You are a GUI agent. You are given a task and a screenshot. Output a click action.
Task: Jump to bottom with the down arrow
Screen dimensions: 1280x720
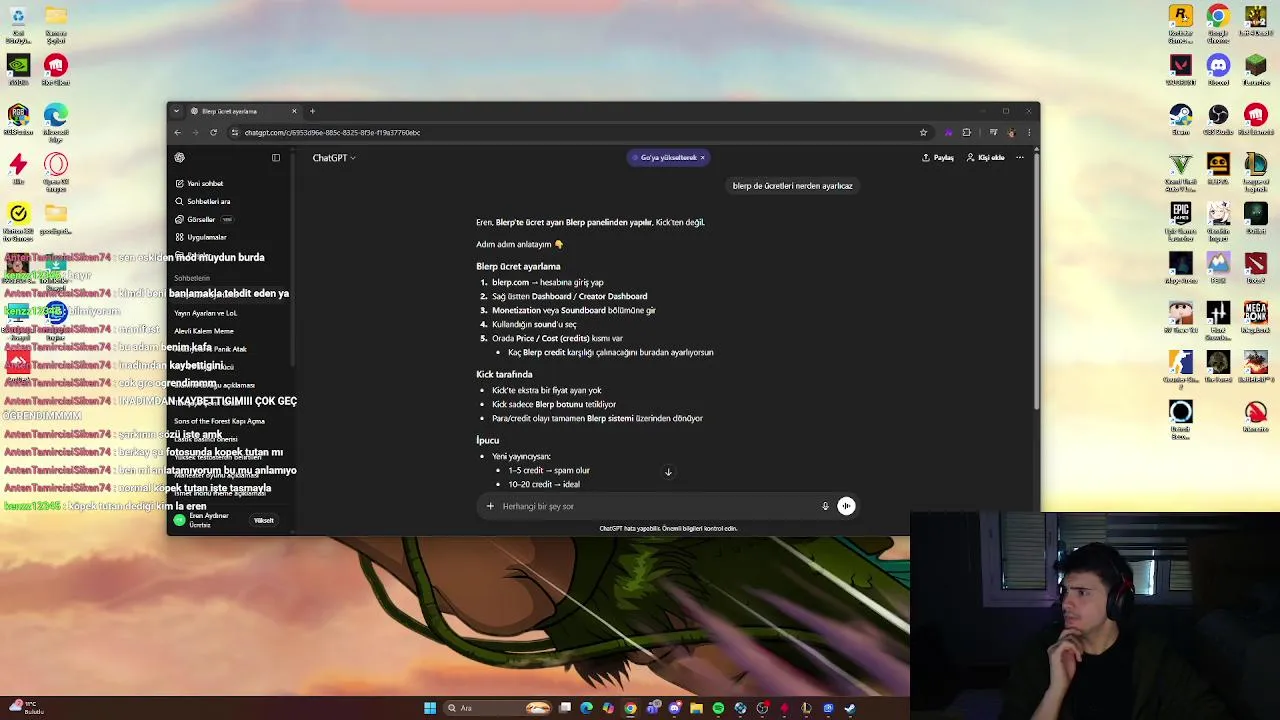tap(668, 472)
